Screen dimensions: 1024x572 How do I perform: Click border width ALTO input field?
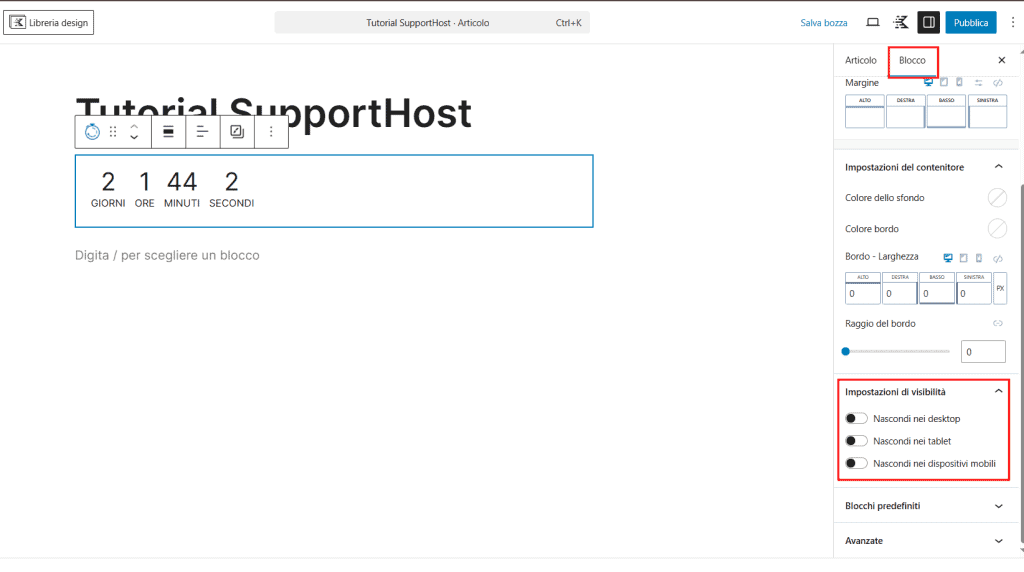(x=863, y=293)
